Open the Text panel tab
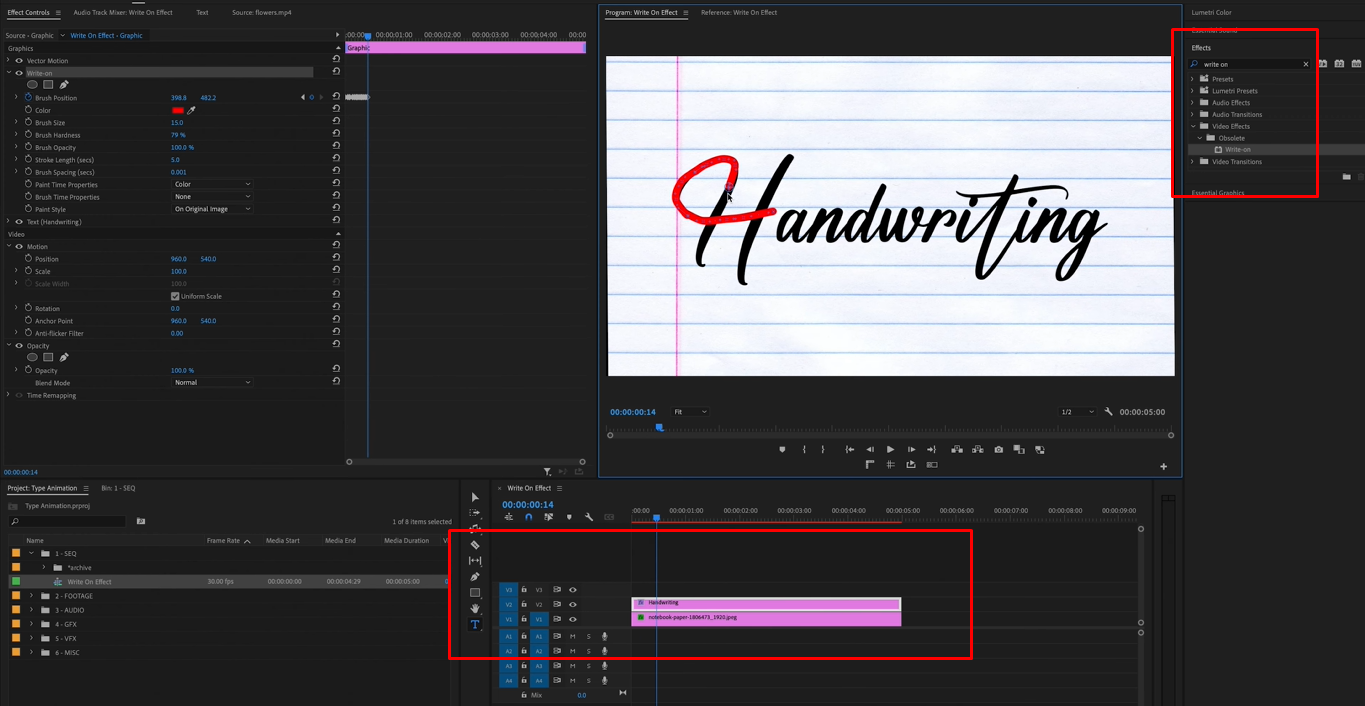Viewport: 1365px width, 706px height. (202, 13)
